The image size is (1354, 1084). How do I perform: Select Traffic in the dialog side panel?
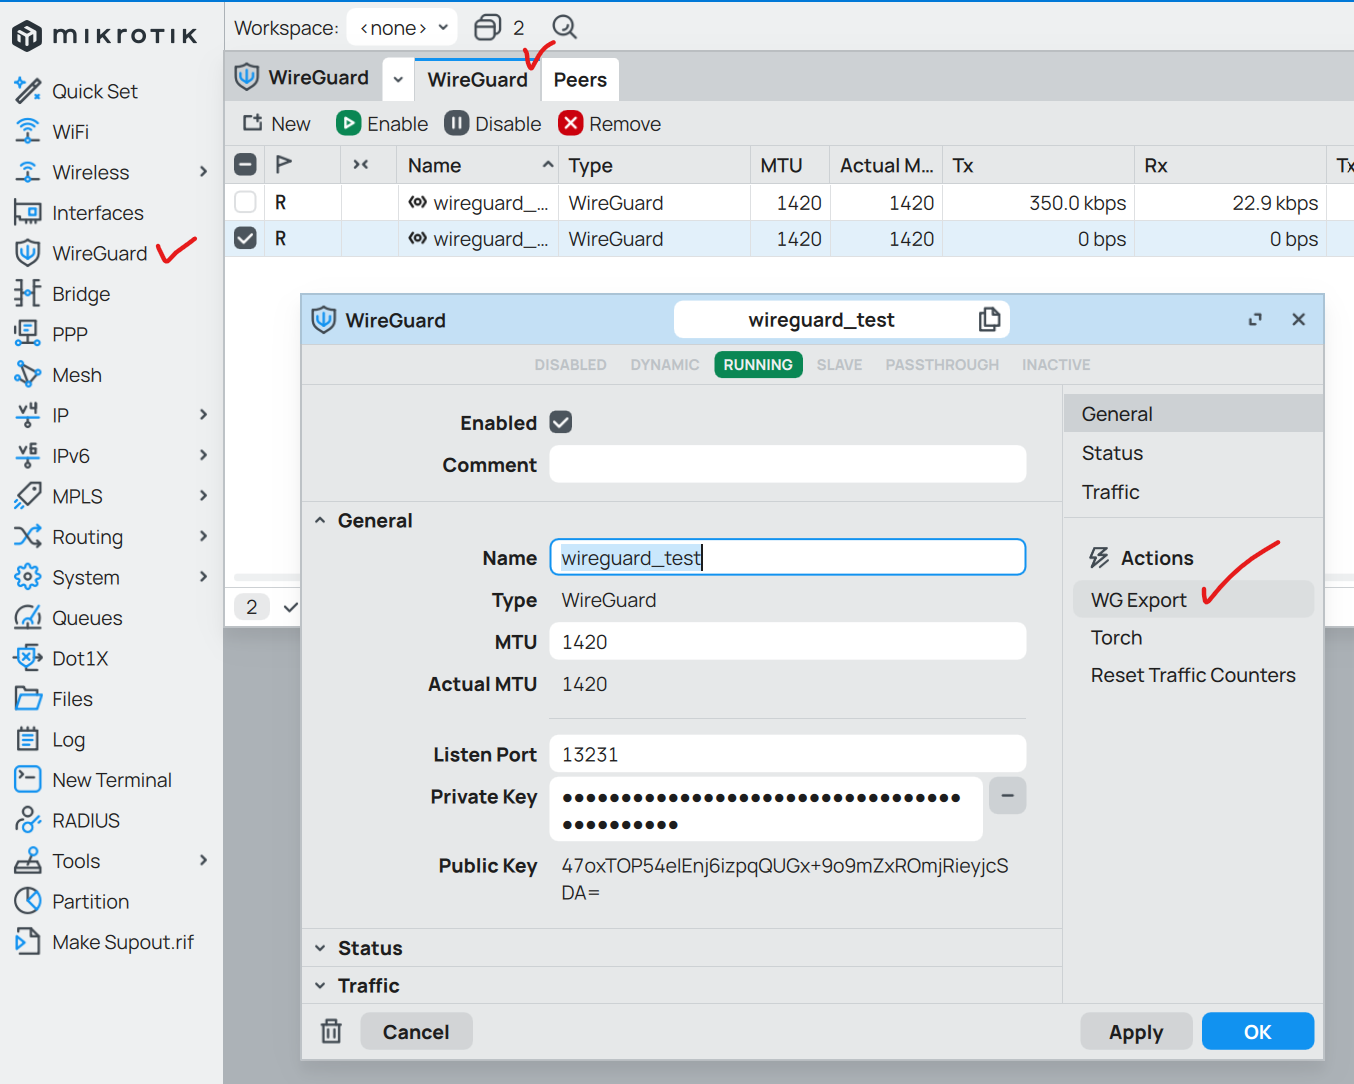[1110, 492]
